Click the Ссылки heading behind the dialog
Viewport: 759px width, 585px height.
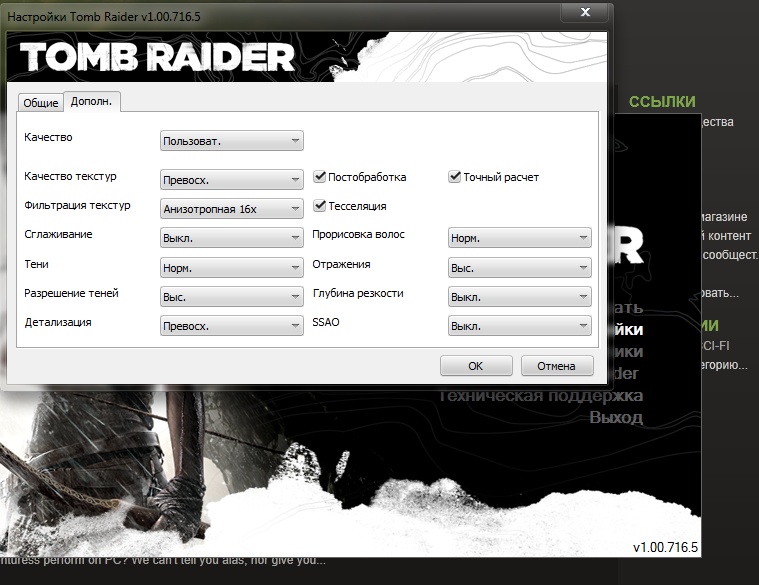pyautogui.click(x=662, y=102)
